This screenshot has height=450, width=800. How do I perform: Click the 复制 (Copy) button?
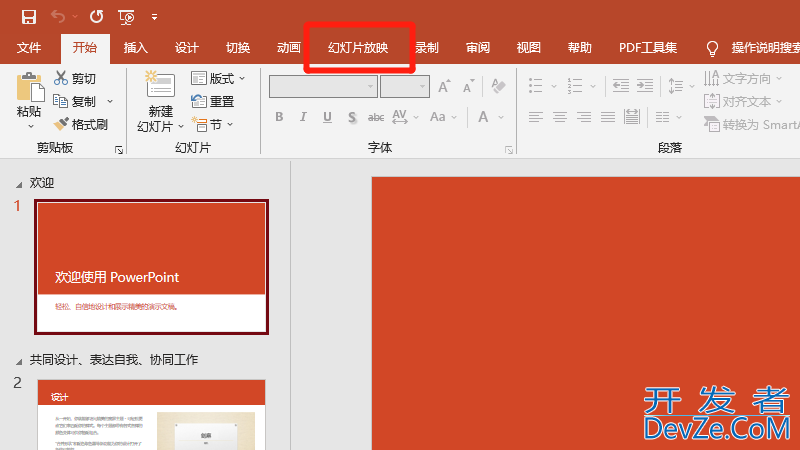point(75,102)
